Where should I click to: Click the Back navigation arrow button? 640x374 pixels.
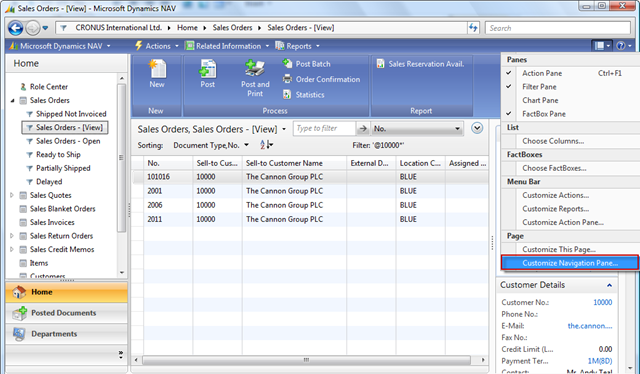coord(16,28)
